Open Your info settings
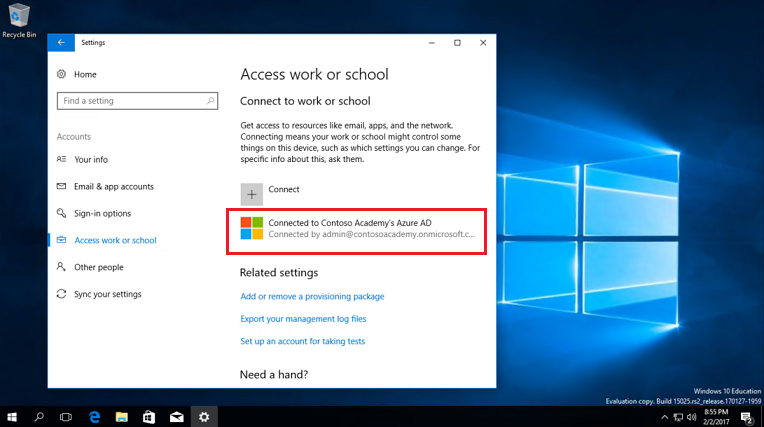The image size is (764, 427). (91, 159)
